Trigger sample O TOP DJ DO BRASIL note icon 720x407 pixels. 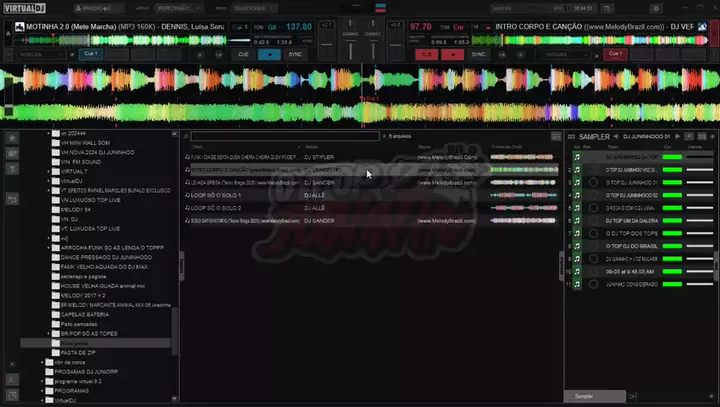coord(577,246)
